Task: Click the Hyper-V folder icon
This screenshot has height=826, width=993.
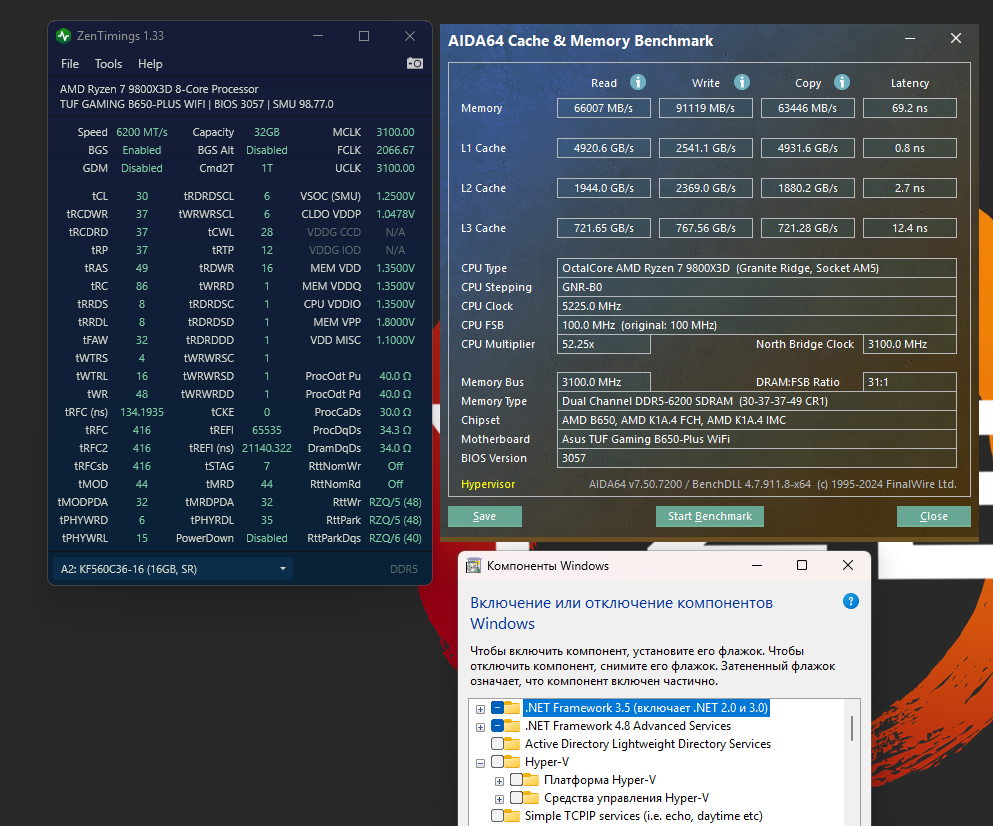Action: (x=512, y=761)
